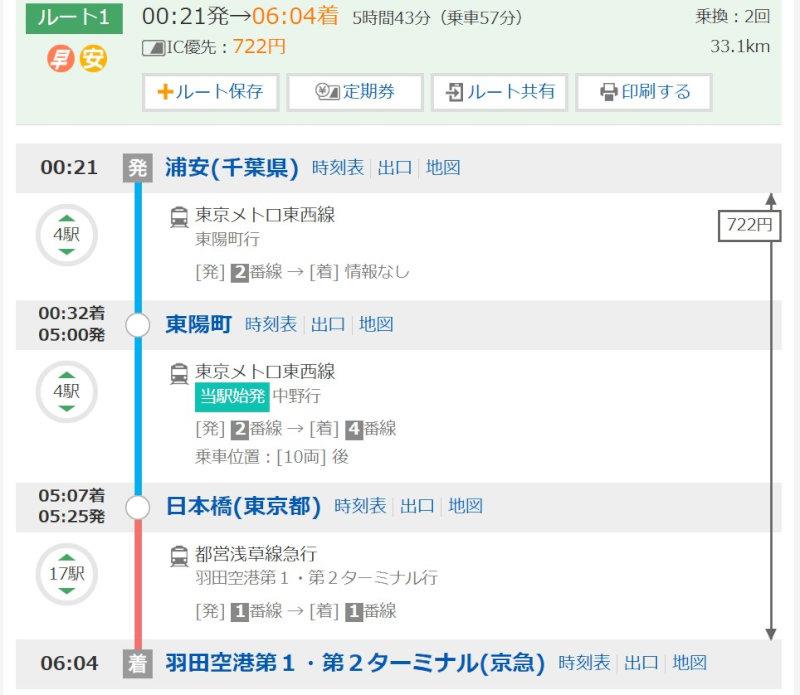The width and height of the screenshot is (800, 695).
Task: Click the 着 arrival marker at 羽田空港
Action: (138, 663)
